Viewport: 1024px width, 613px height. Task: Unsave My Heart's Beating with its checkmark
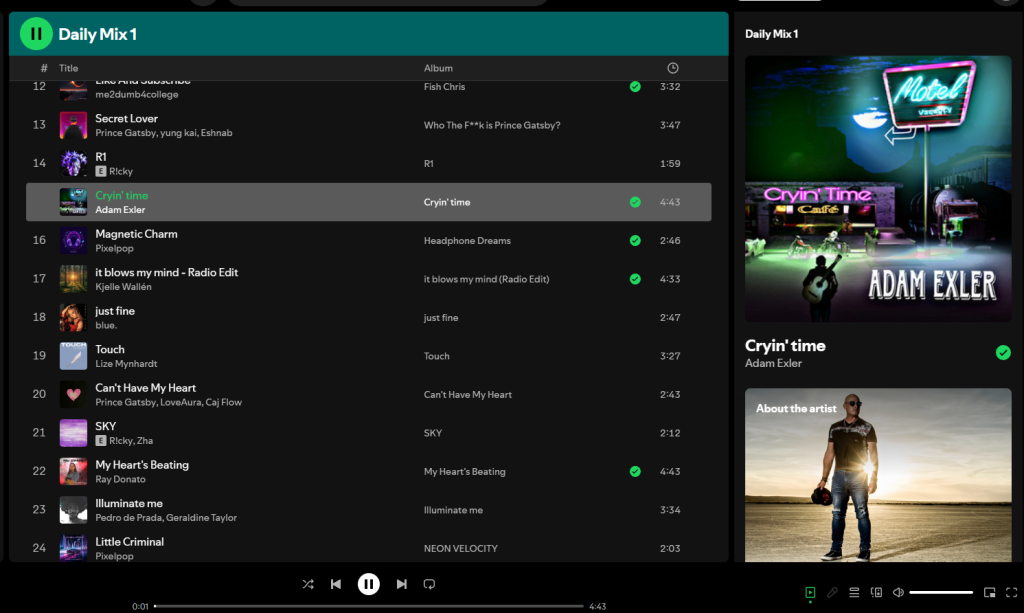pos(635,471)
